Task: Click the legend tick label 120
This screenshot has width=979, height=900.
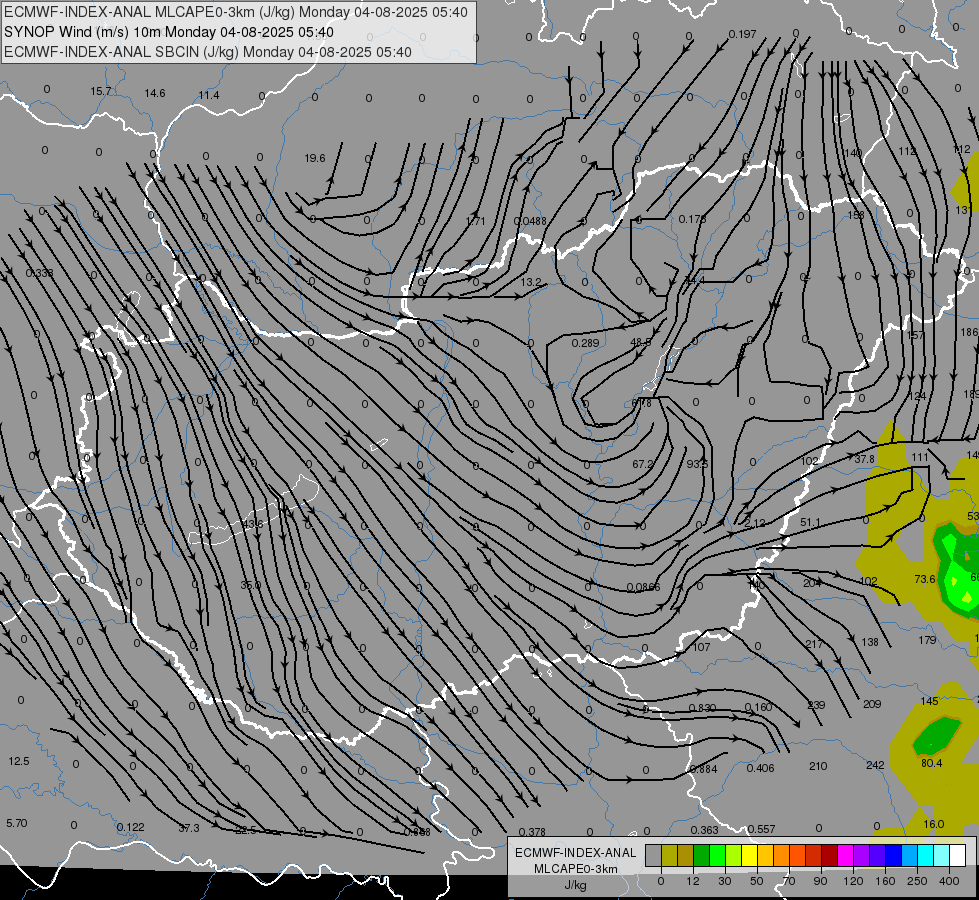Action: pyautogui.click(x=853, y=881)
